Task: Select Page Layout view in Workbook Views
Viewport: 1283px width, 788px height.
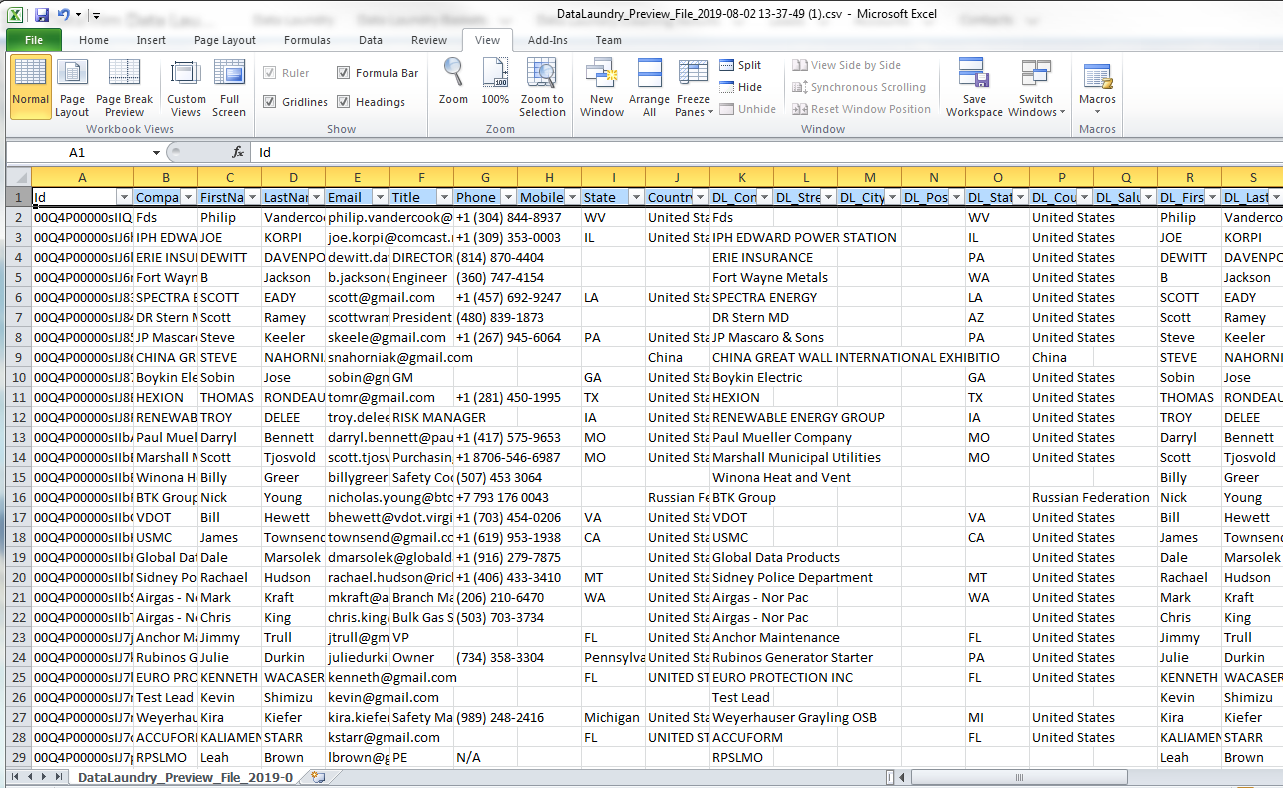Action: pos(72,87)
